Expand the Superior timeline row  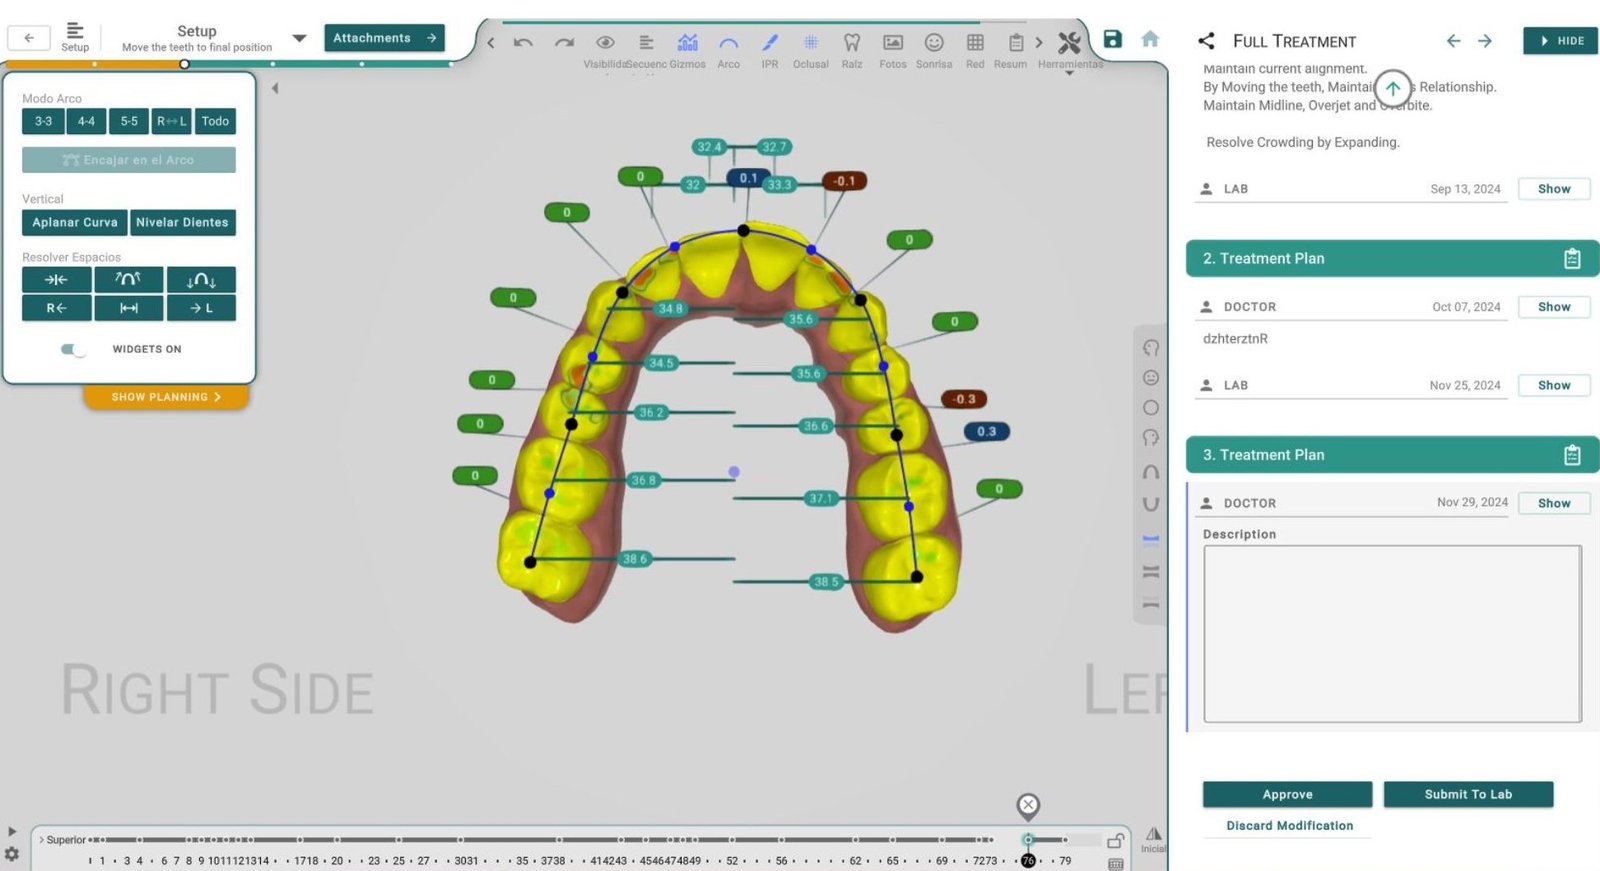(41, 840)
